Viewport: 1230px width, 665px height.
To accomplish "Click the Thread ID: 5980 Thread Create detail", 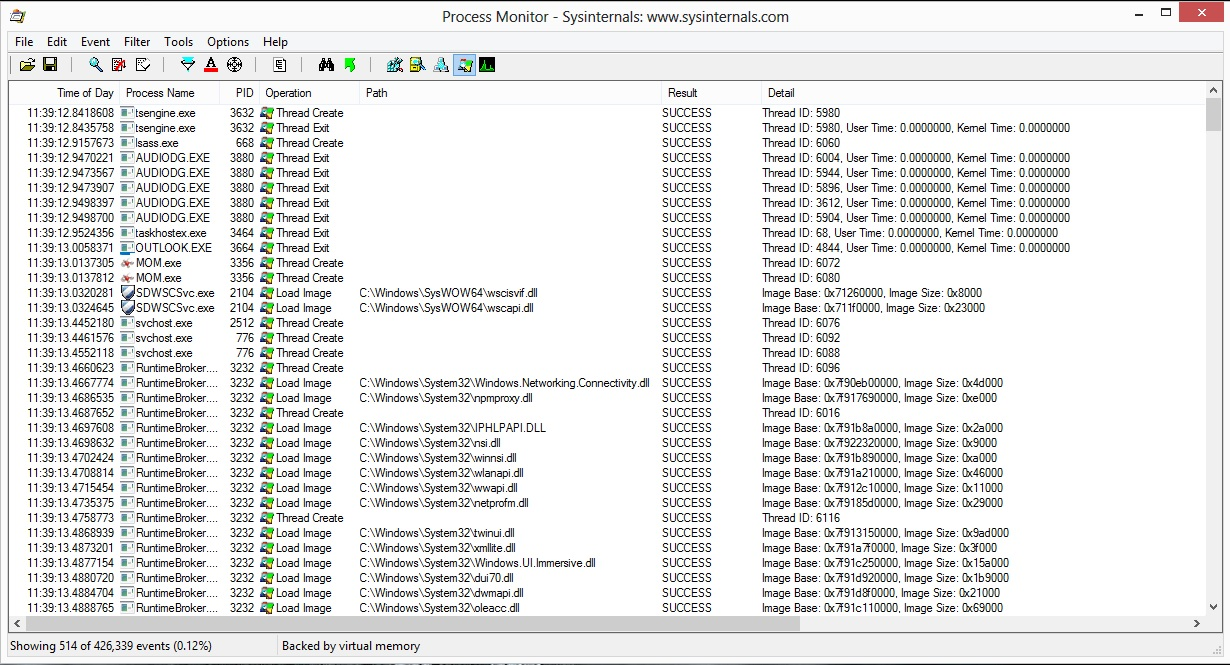I will coord(801,113).
